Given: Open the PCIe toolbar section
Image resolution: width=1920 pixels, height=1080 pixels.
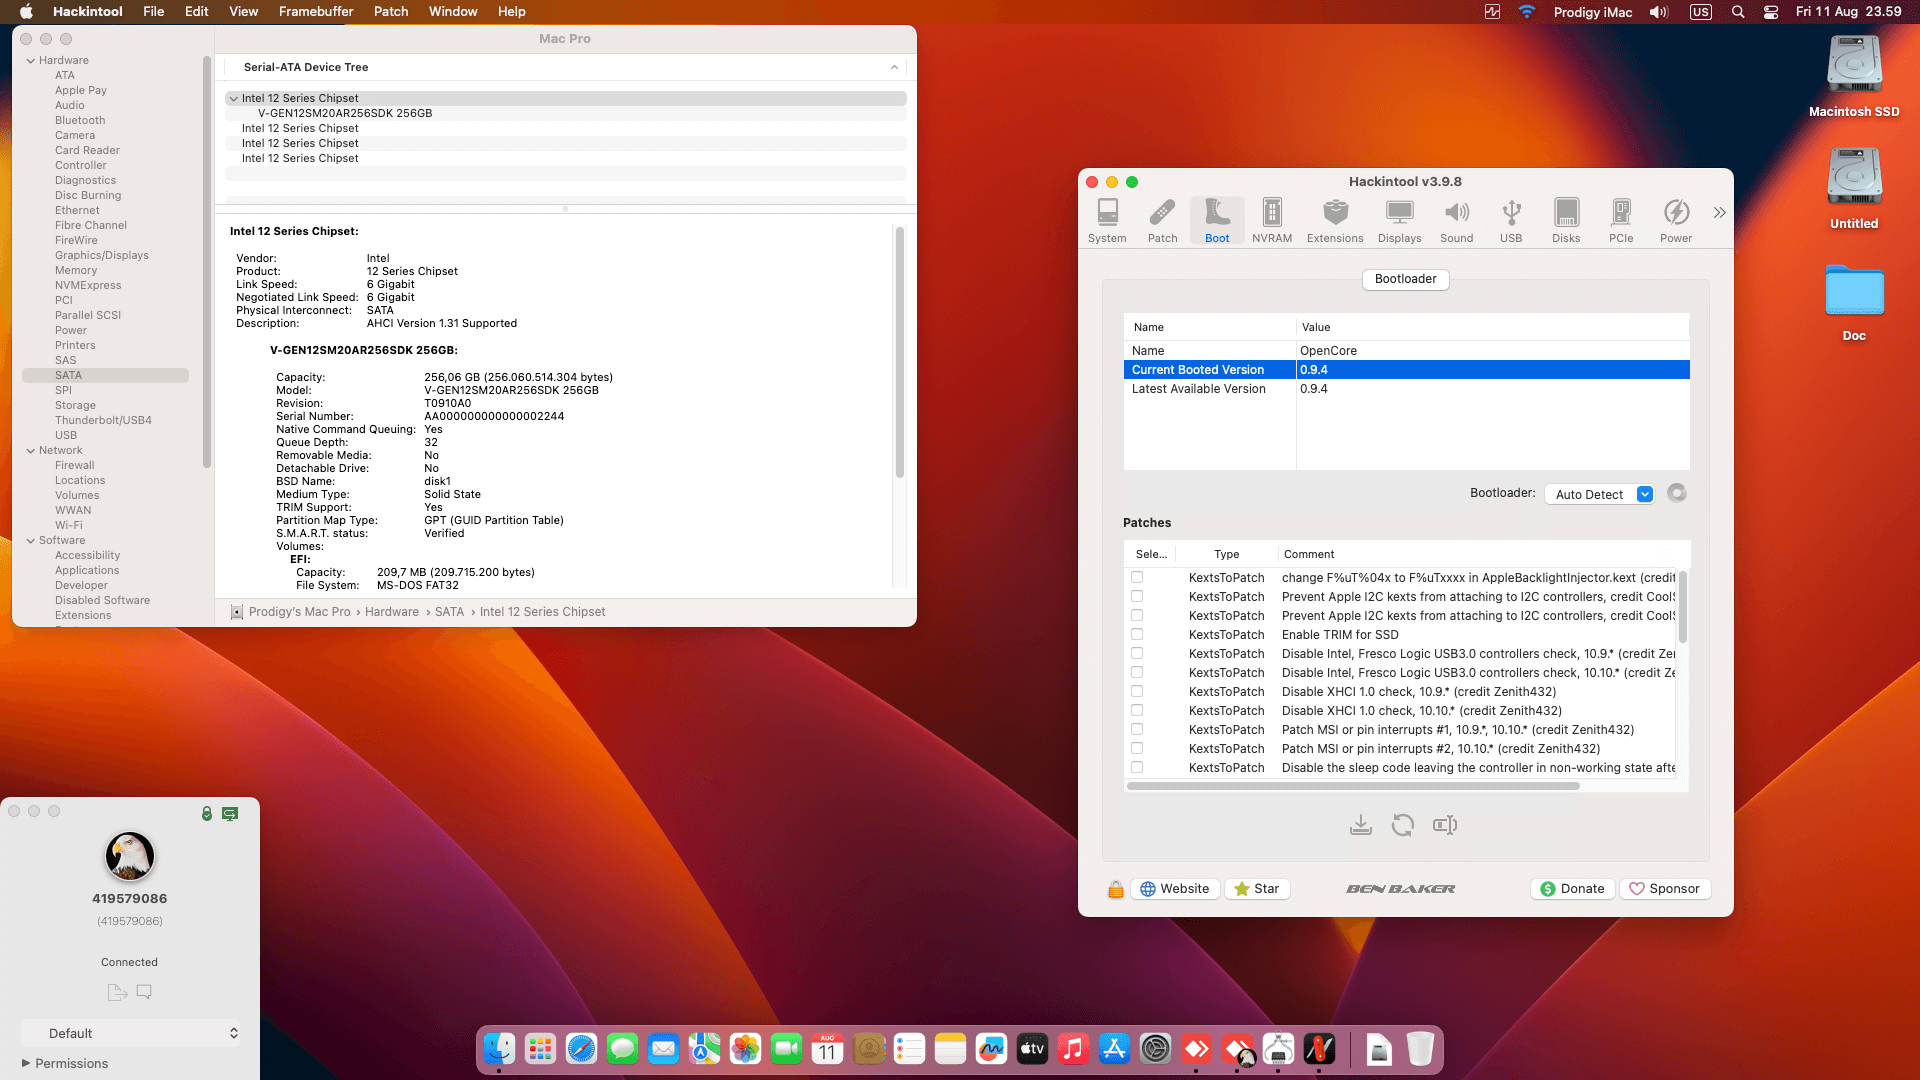Looking at the screenshot, I should [x=1621, y=220].
